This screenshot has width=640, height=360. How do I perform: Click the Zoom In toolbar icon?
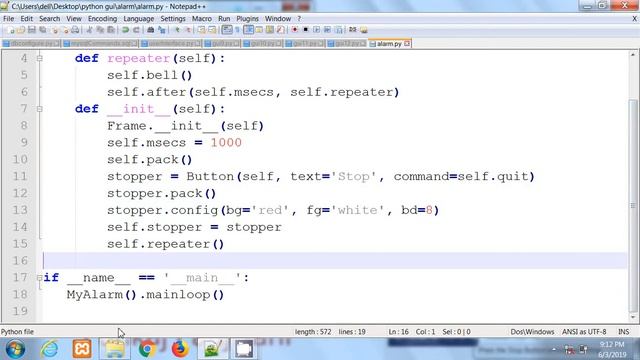point(177,30)
